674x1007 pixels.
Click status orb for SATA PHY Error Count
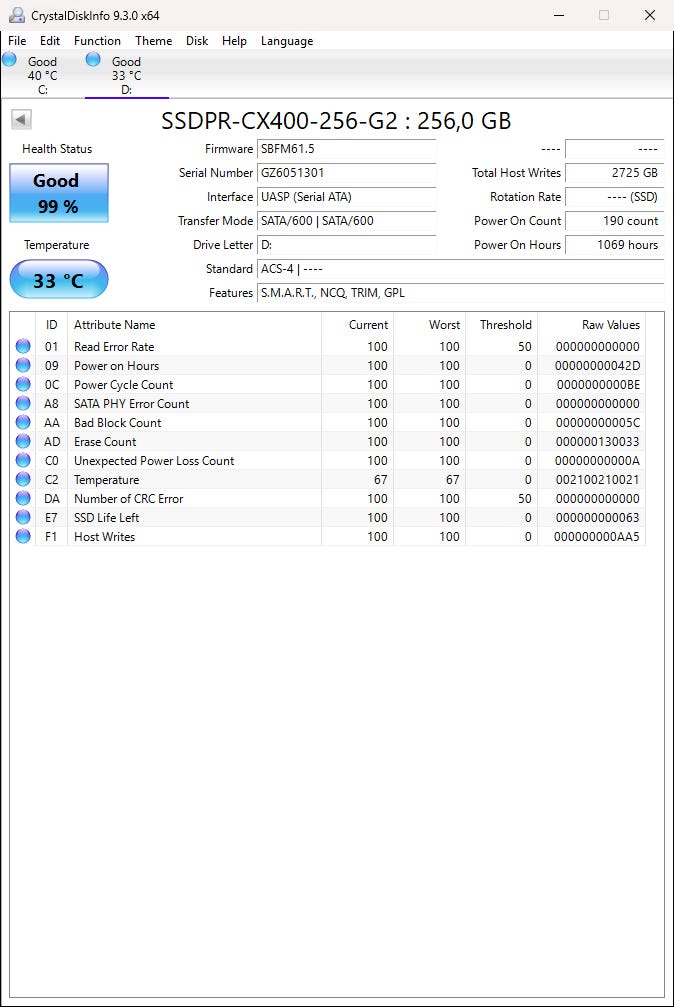(23, 403)
